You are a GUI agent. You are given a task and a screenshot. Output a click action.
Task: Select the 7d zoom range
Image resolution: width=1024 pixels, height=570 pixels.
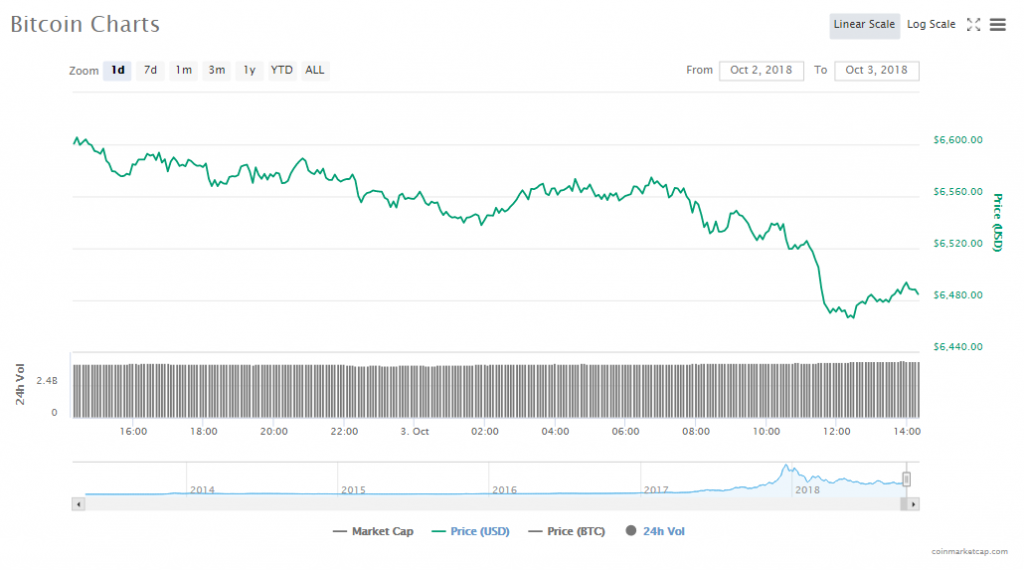(150, 70)
